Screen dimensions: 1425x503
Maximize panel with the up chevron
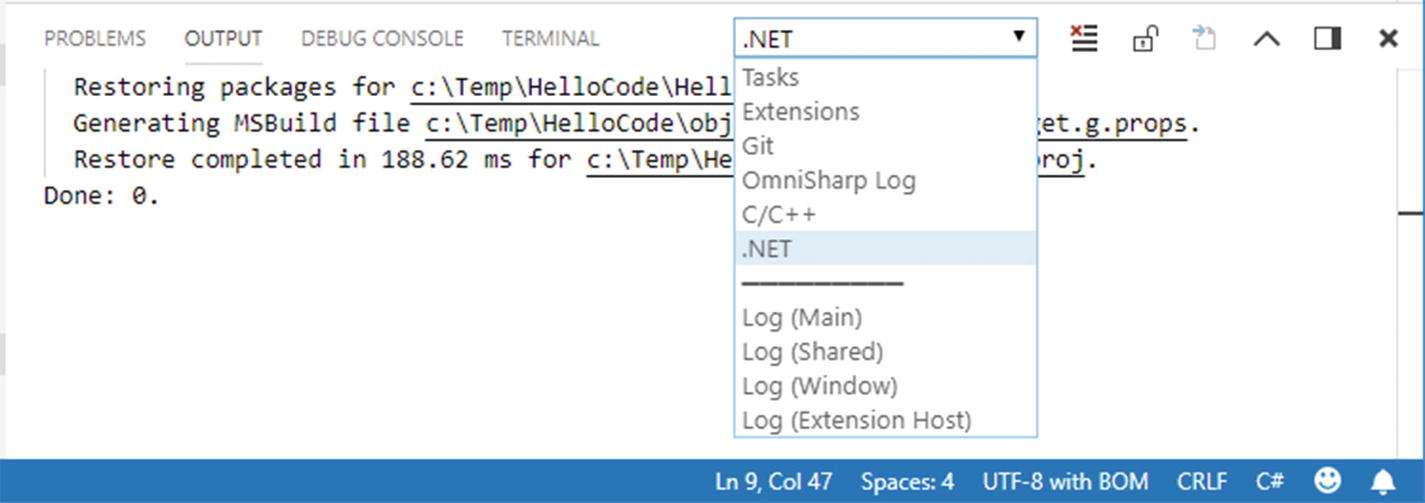1266,39
